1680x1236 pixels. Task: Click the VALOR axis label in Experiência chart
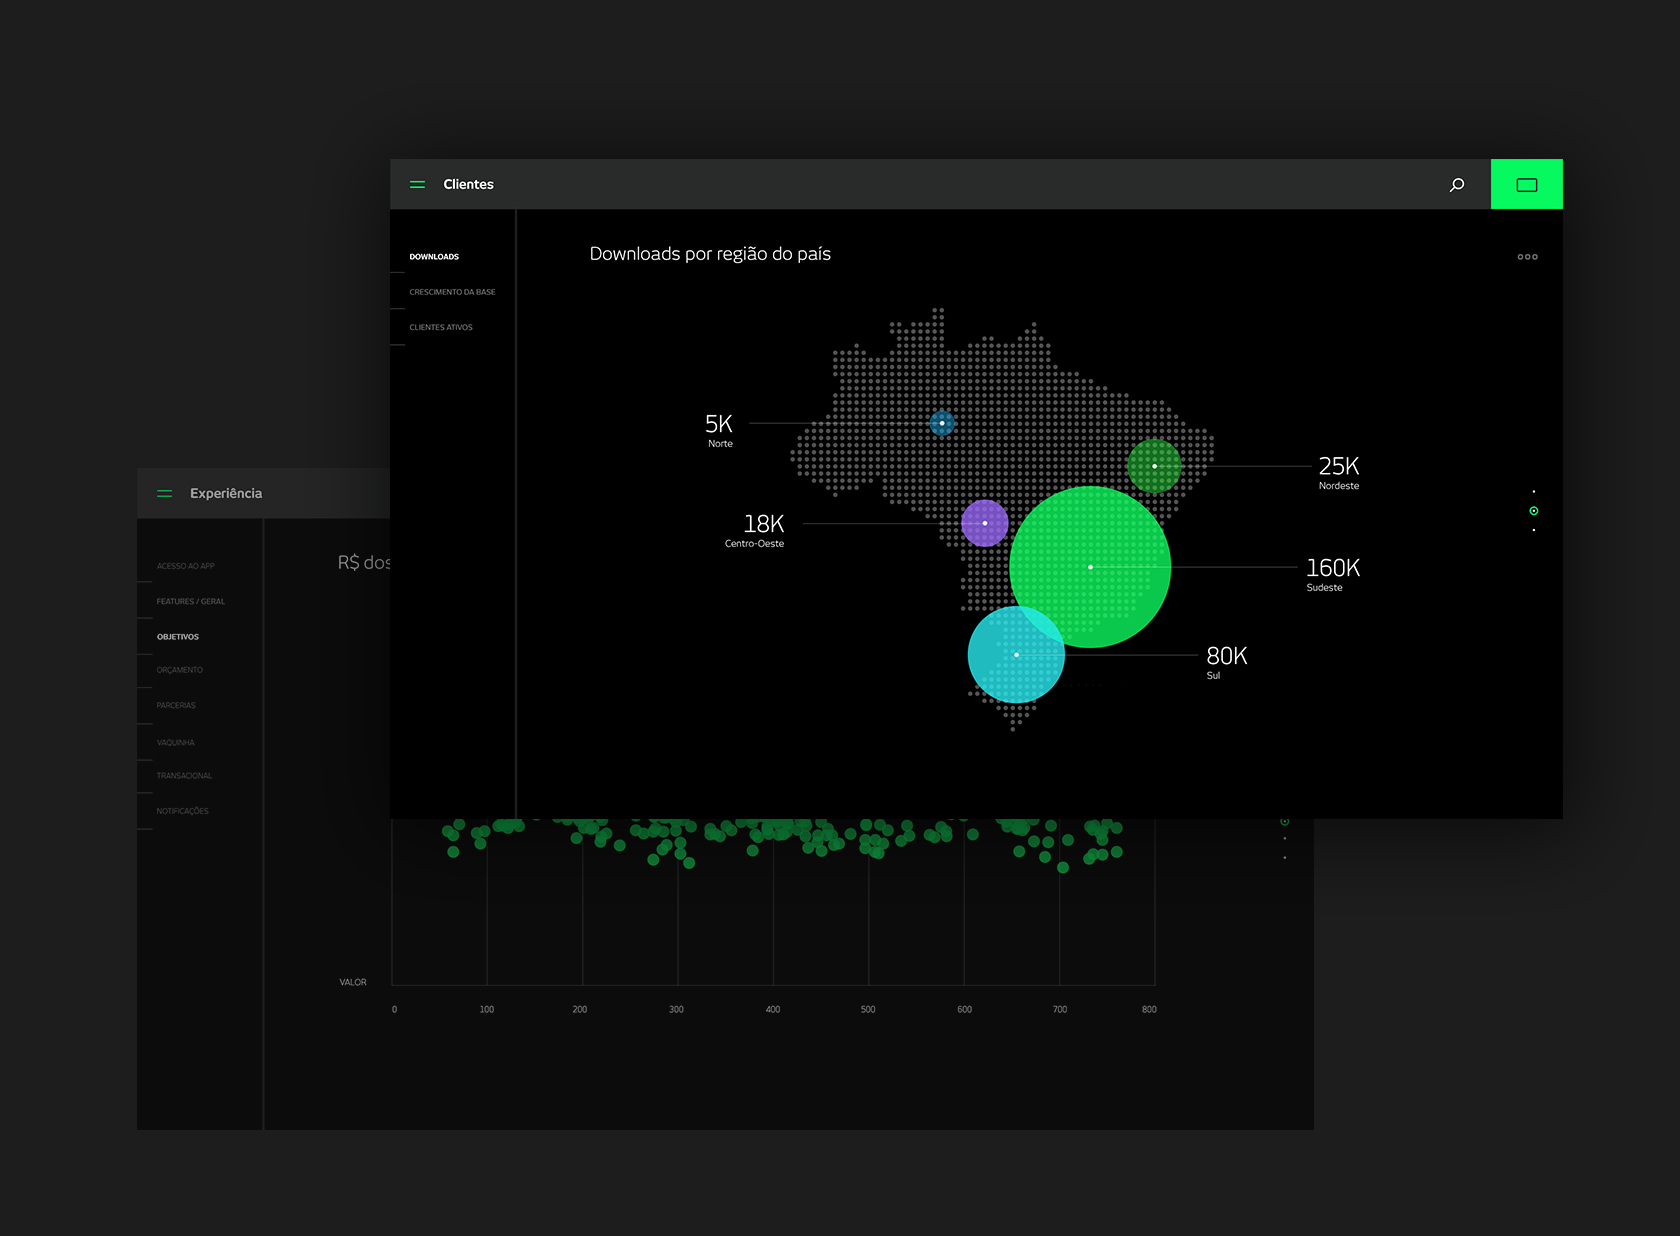click(353, 982)
